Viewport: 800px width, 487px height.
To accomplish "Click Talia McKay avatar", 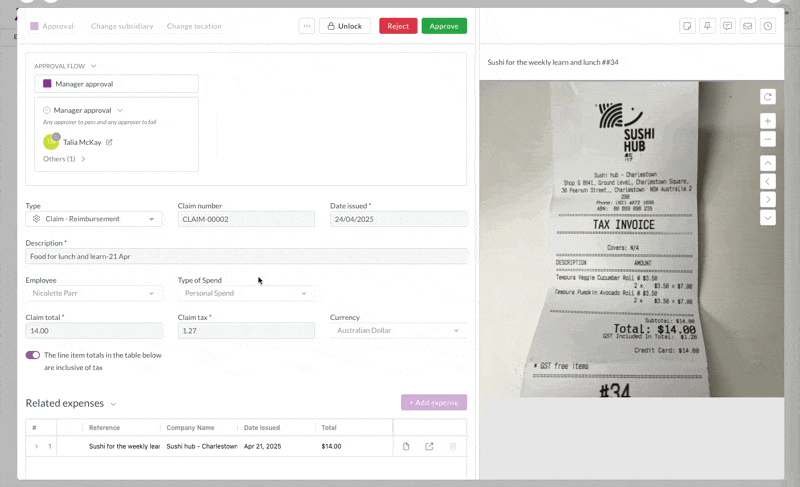I will point(51,142).
